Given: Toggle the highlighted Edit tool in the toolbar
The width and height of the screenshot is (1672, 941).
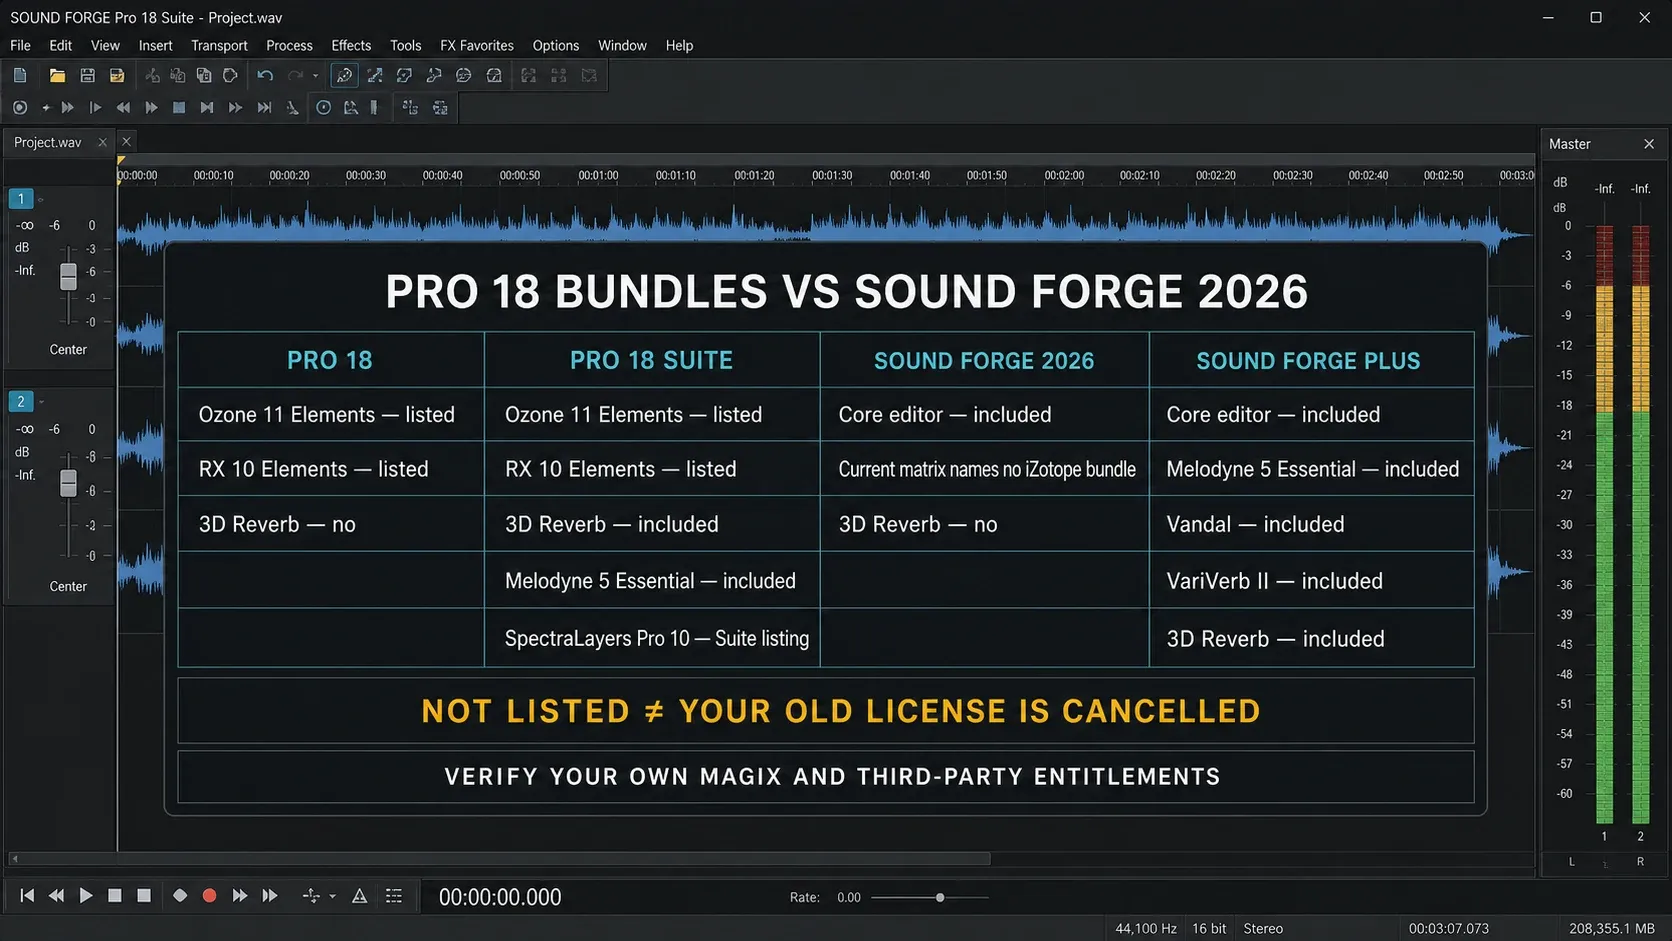Looking at the screenshot, I should tap(344, 76).
